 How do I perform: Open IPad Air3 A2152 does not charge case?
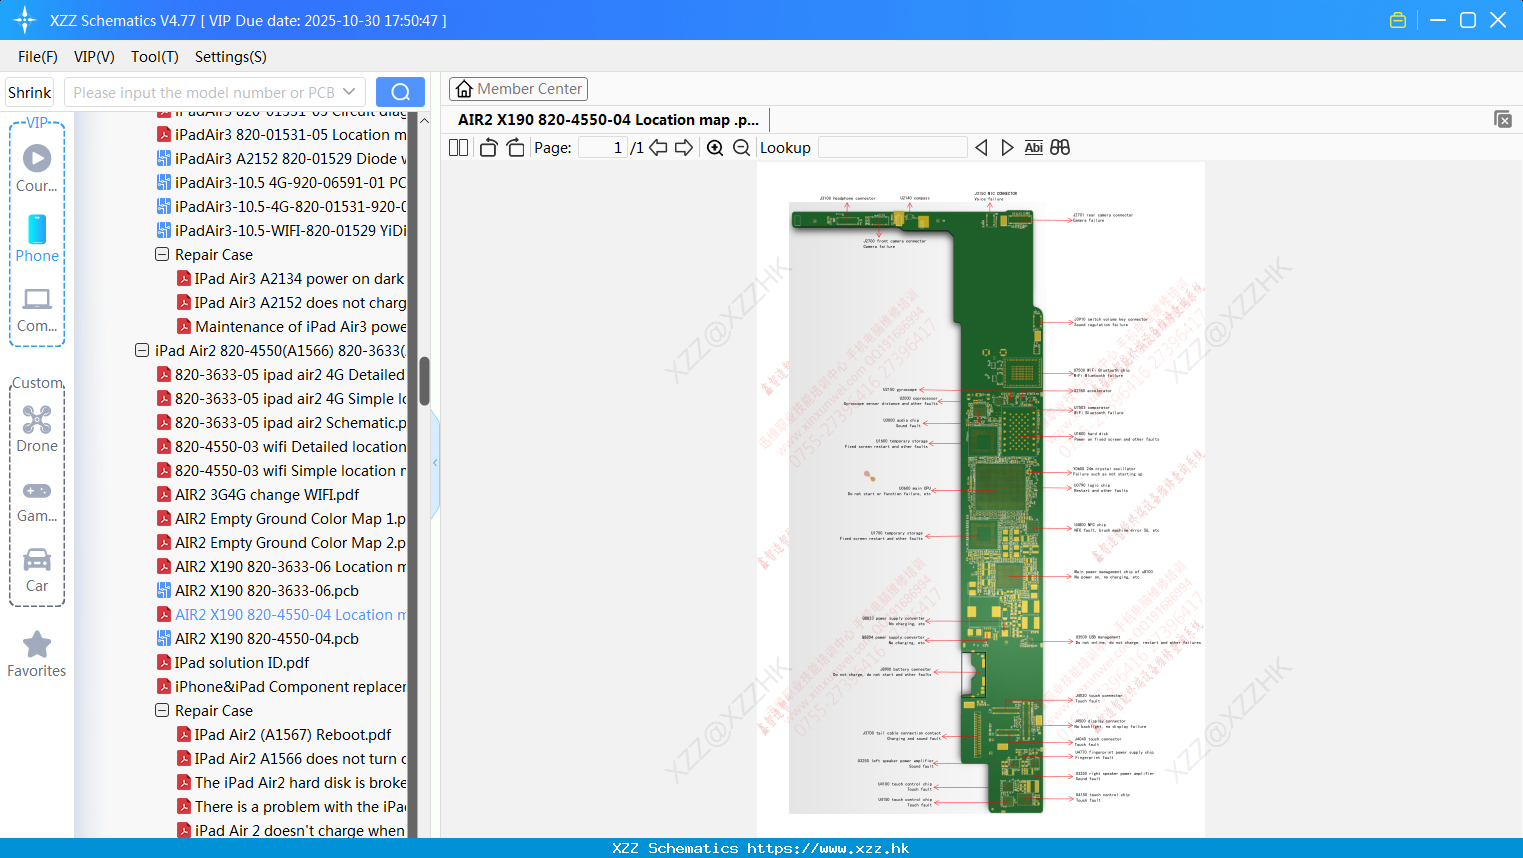(x=292, y=303)
